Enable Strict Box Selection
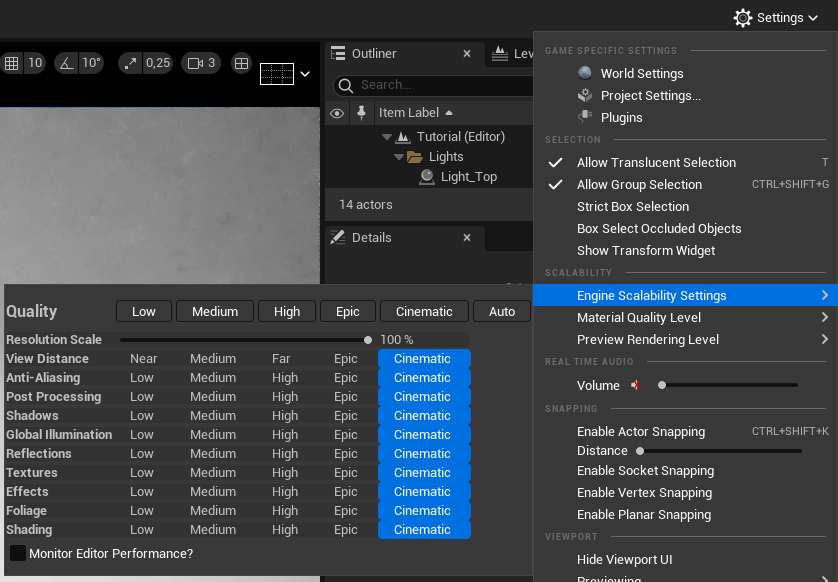 [x=686, y=206]
